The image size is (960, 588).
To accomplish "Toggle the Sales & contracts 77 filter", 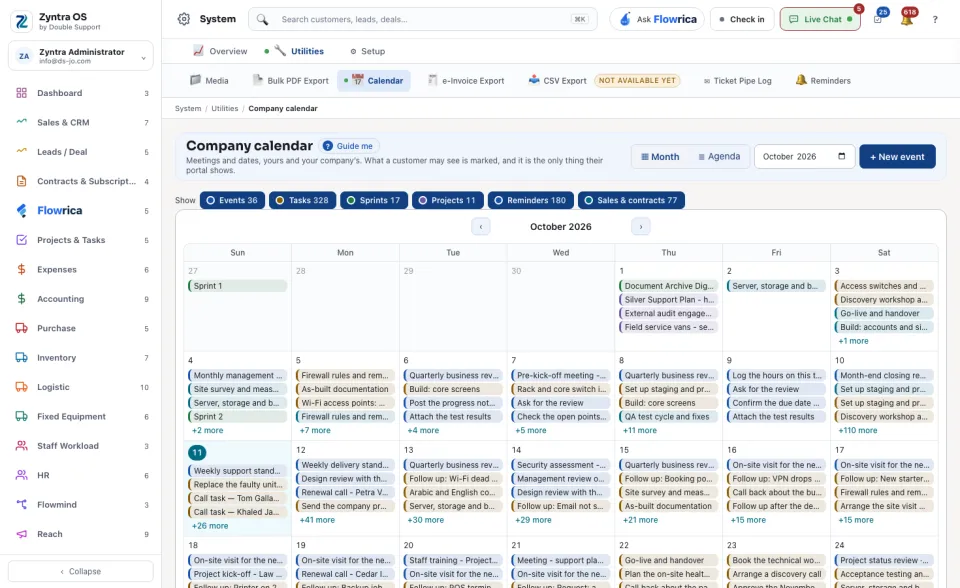I will click(x=631, y=200).
